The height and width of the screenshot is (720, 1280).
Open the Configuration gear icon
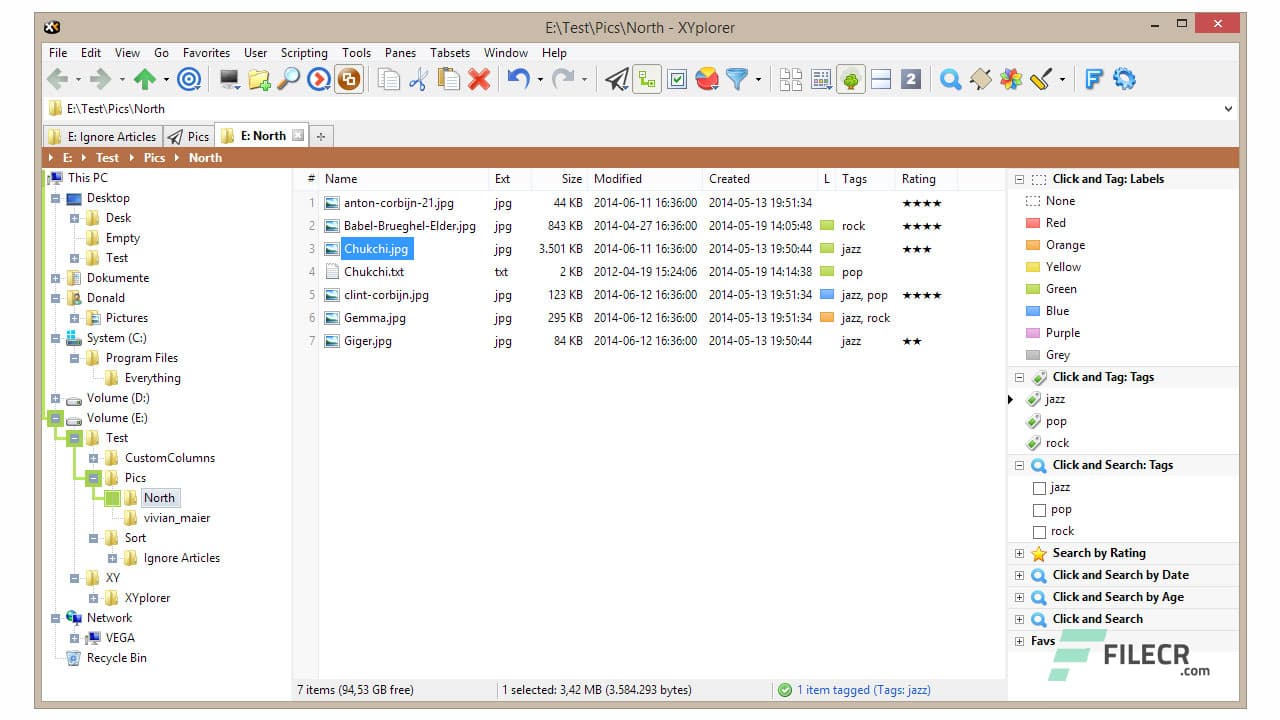tap(1124, 79)
